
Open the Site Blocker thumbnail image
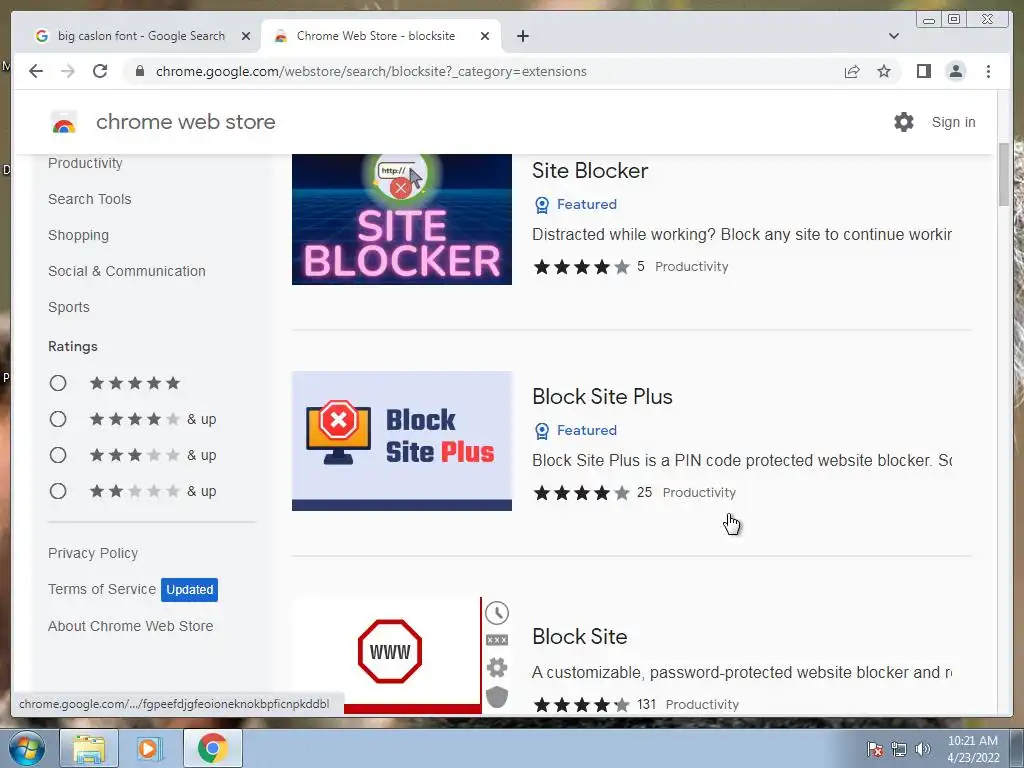pos(402,219)
